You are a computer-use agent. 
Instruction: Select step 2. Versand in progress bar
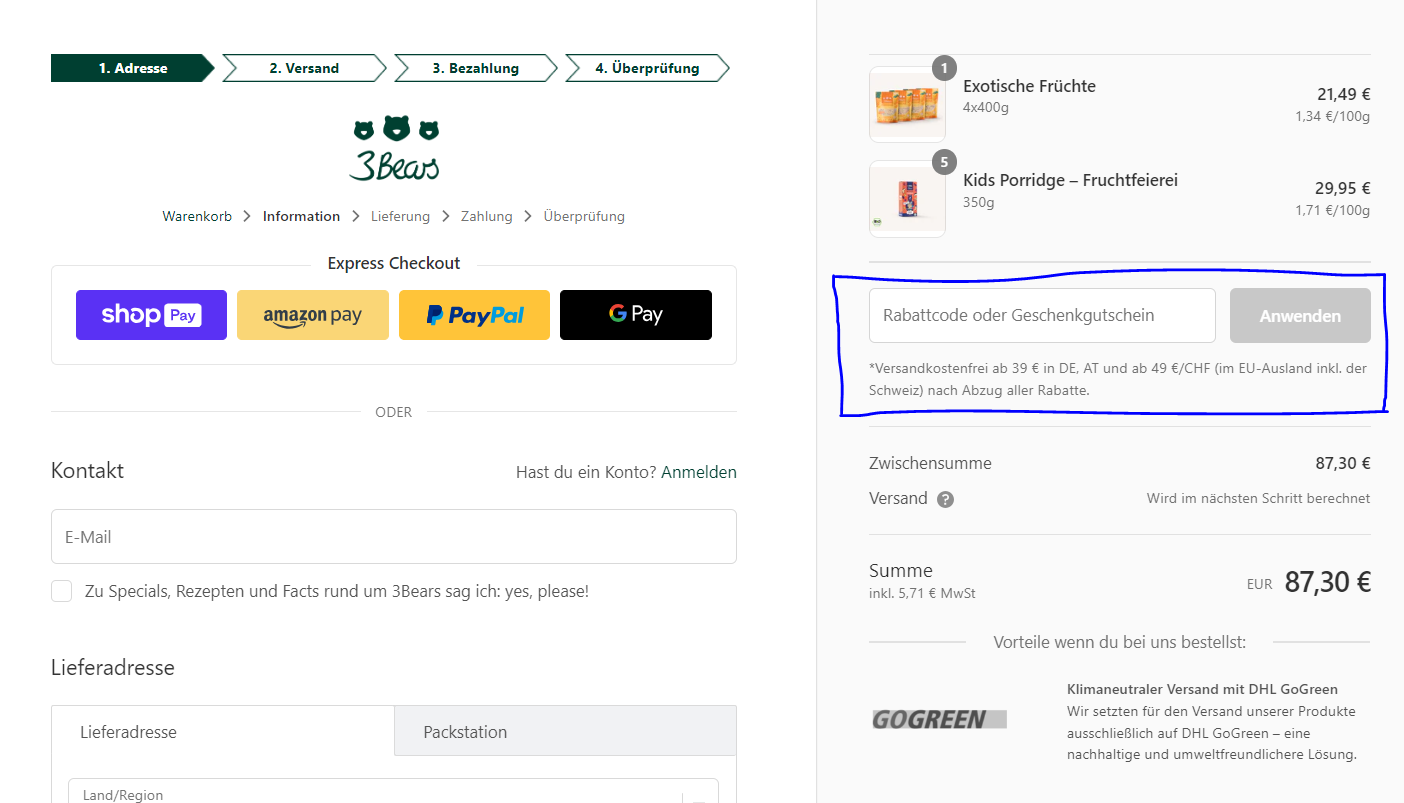point(304,68)
